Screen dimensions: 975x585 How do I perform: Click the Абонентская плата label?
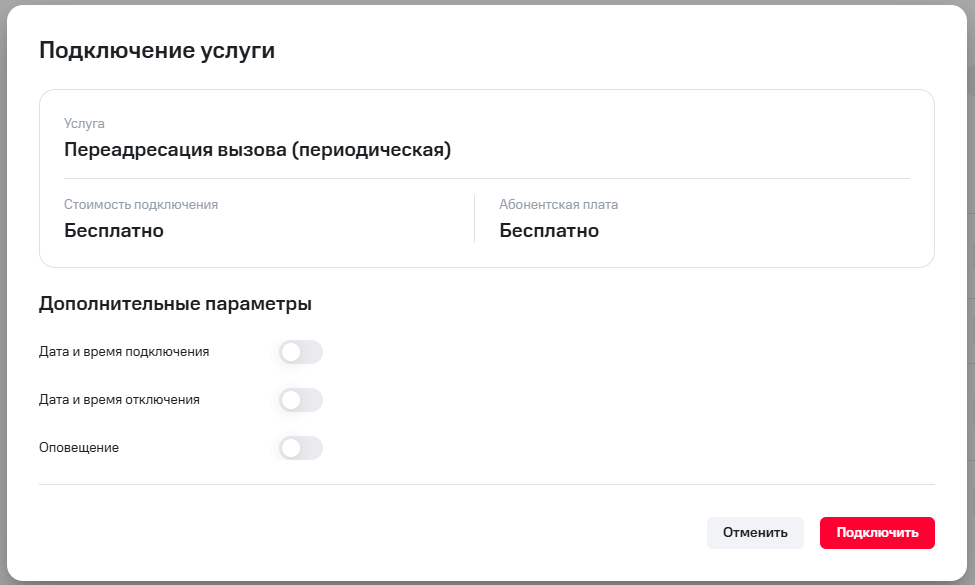coord(559,204)
